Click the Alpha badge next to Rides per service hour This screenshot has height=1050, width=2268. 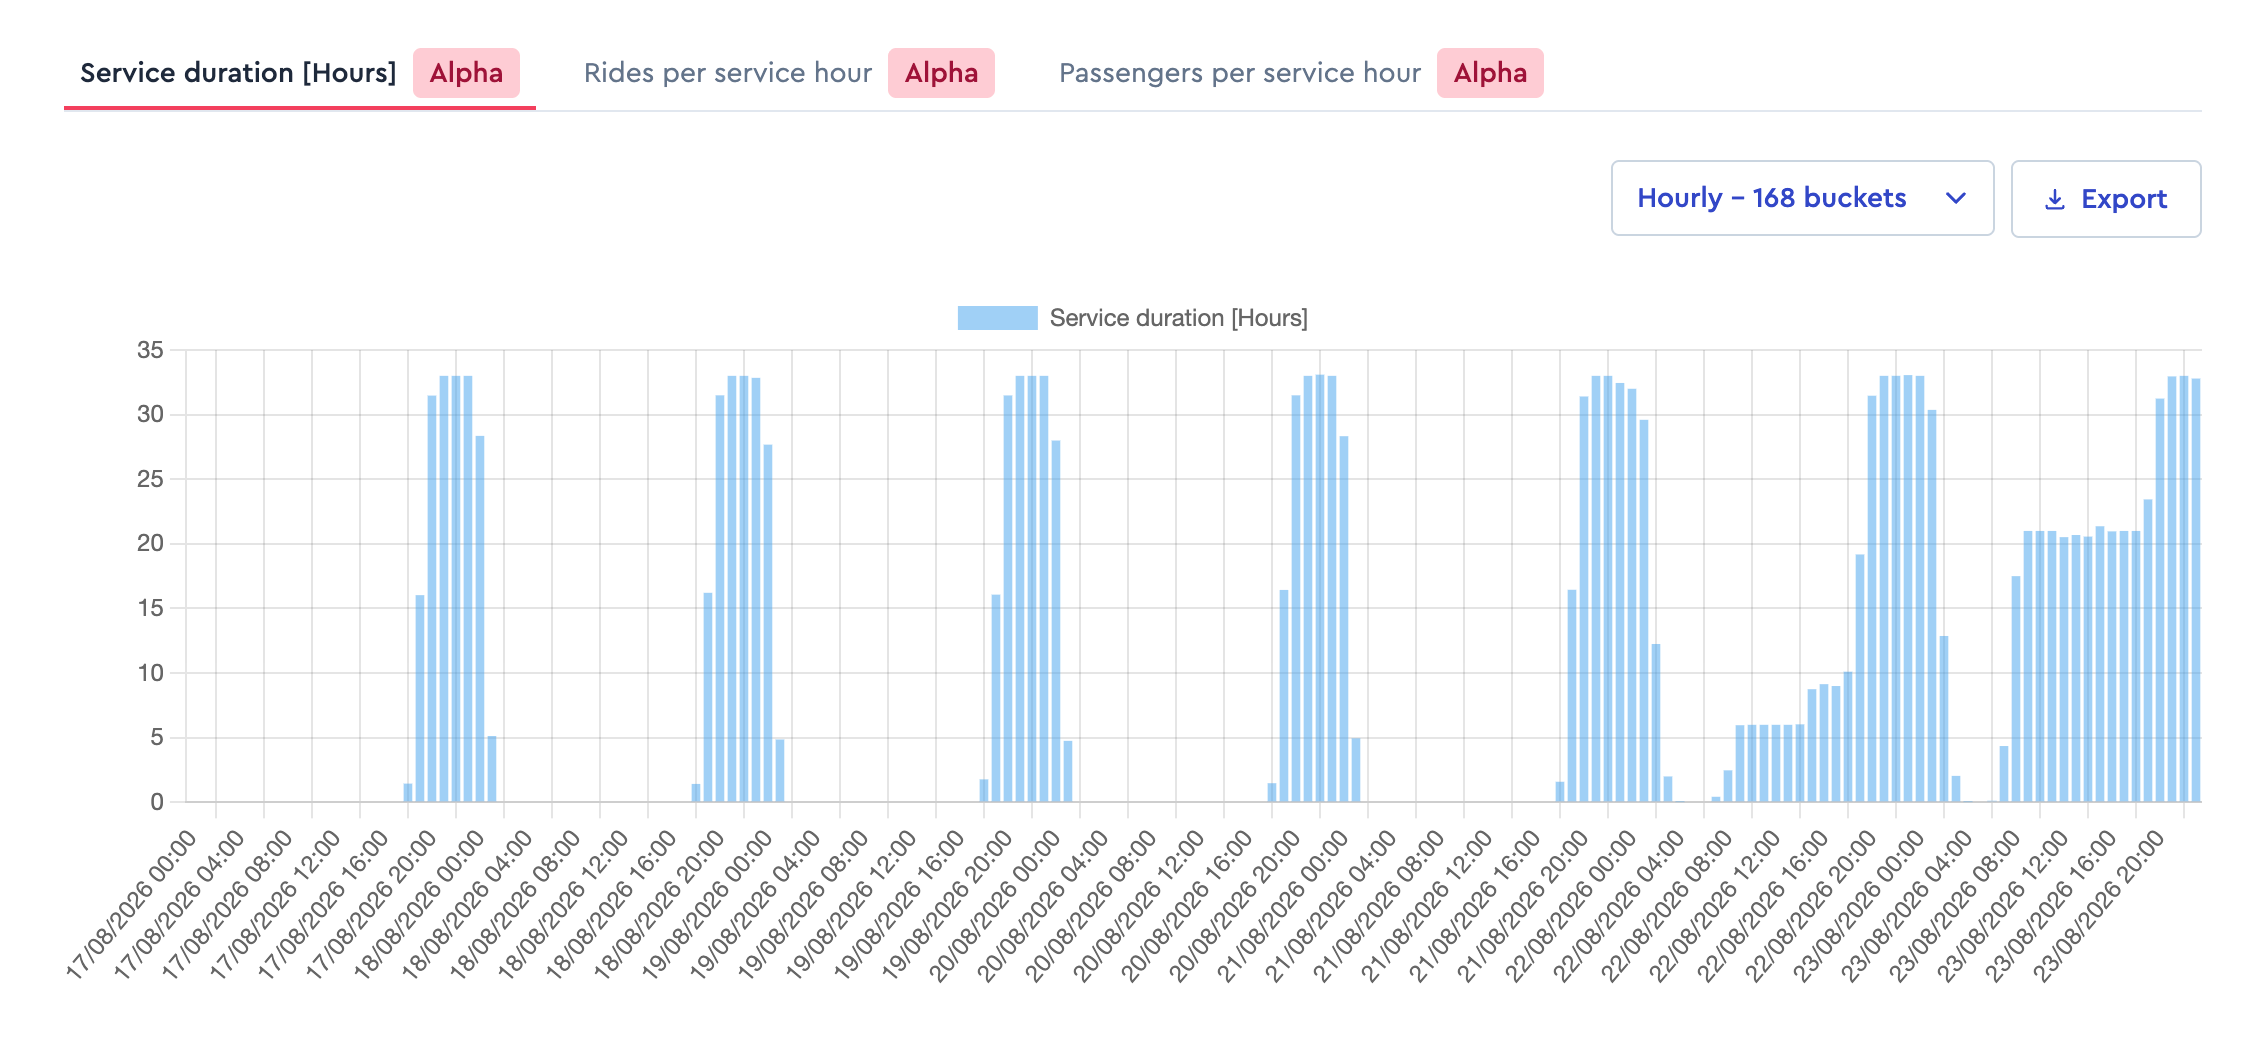click(941, 73)
